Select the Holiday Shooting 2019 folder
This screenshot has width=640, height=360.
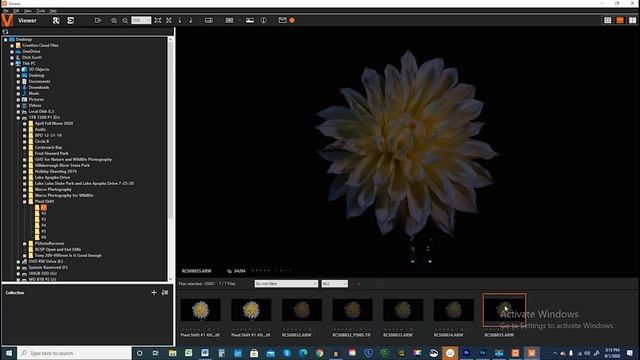click(x=56, y=171)
